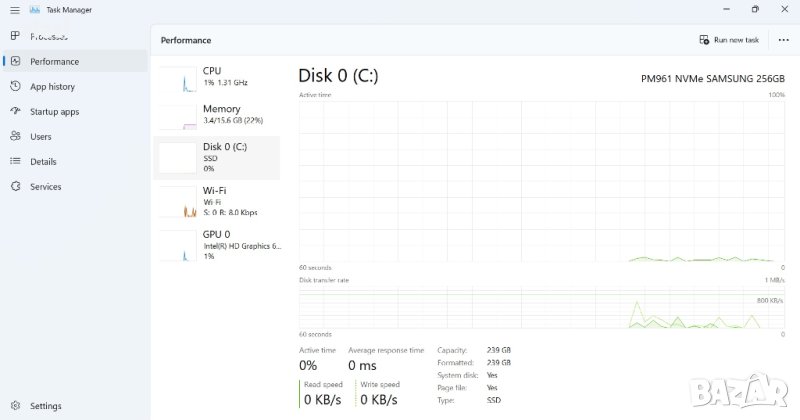Open the three-dot more options menu
Image resolution: width=800 pixels, height=420 pixels.
tap(783, 40)
